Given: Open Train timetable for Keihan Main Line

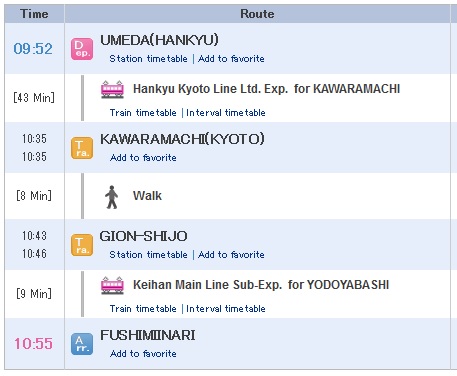Looking at the screenshot, I should coord(143,309).
